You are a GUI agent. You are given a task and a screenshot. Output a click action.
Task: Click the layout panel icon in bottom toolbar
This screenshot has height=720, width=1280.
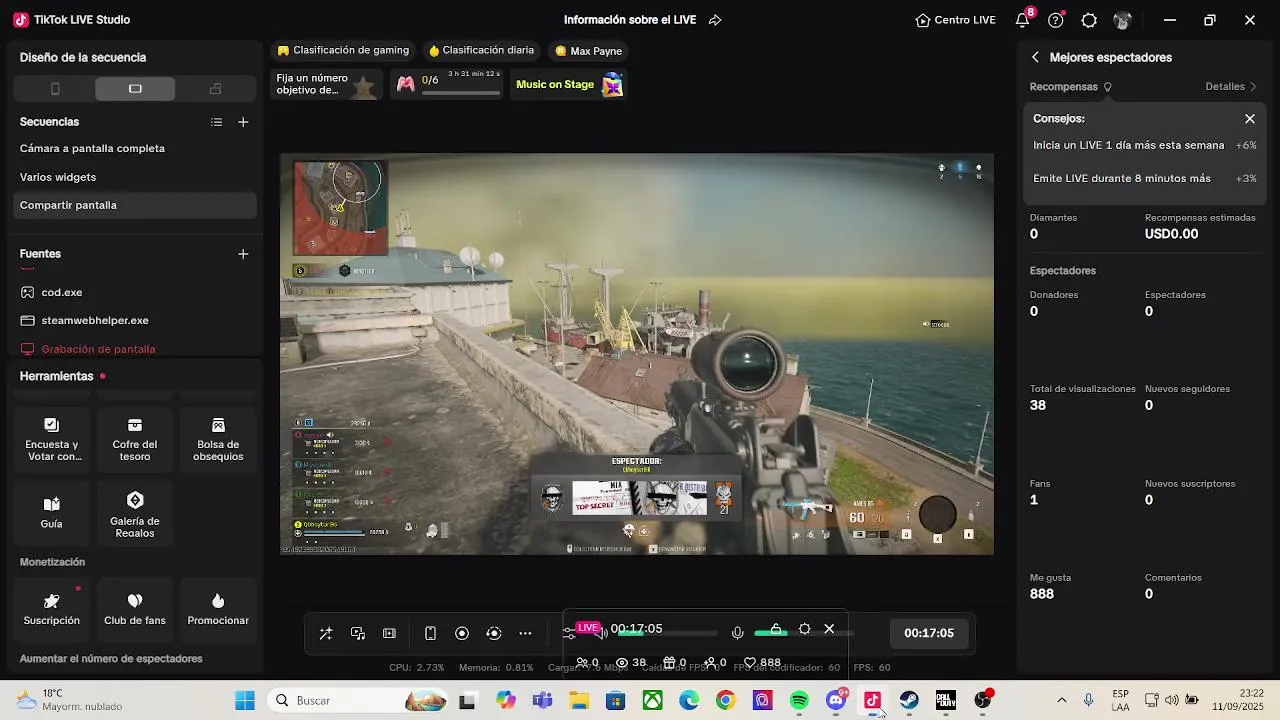pos(390,633)
